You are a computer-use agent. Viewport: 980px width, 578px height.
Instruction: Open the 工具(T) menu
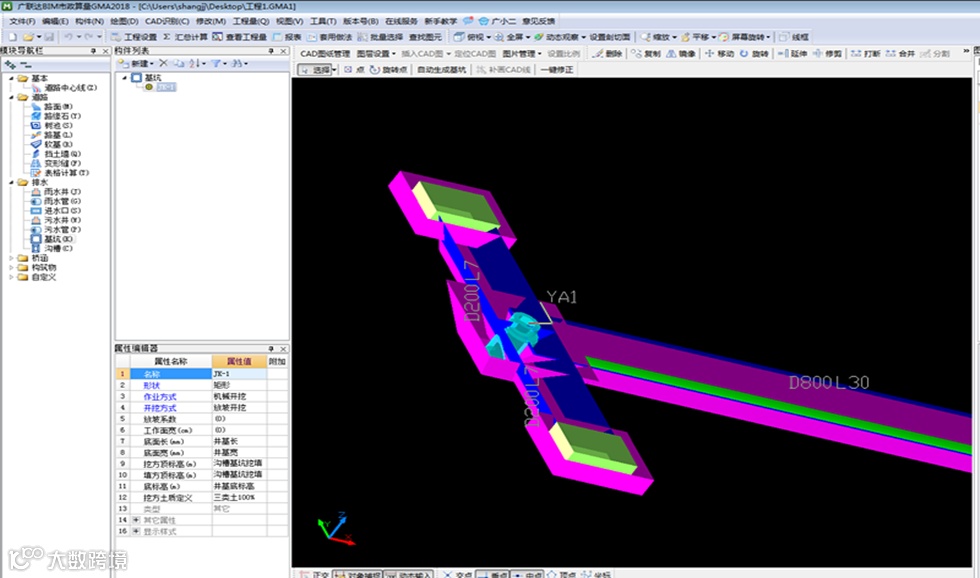click(322, 21)
